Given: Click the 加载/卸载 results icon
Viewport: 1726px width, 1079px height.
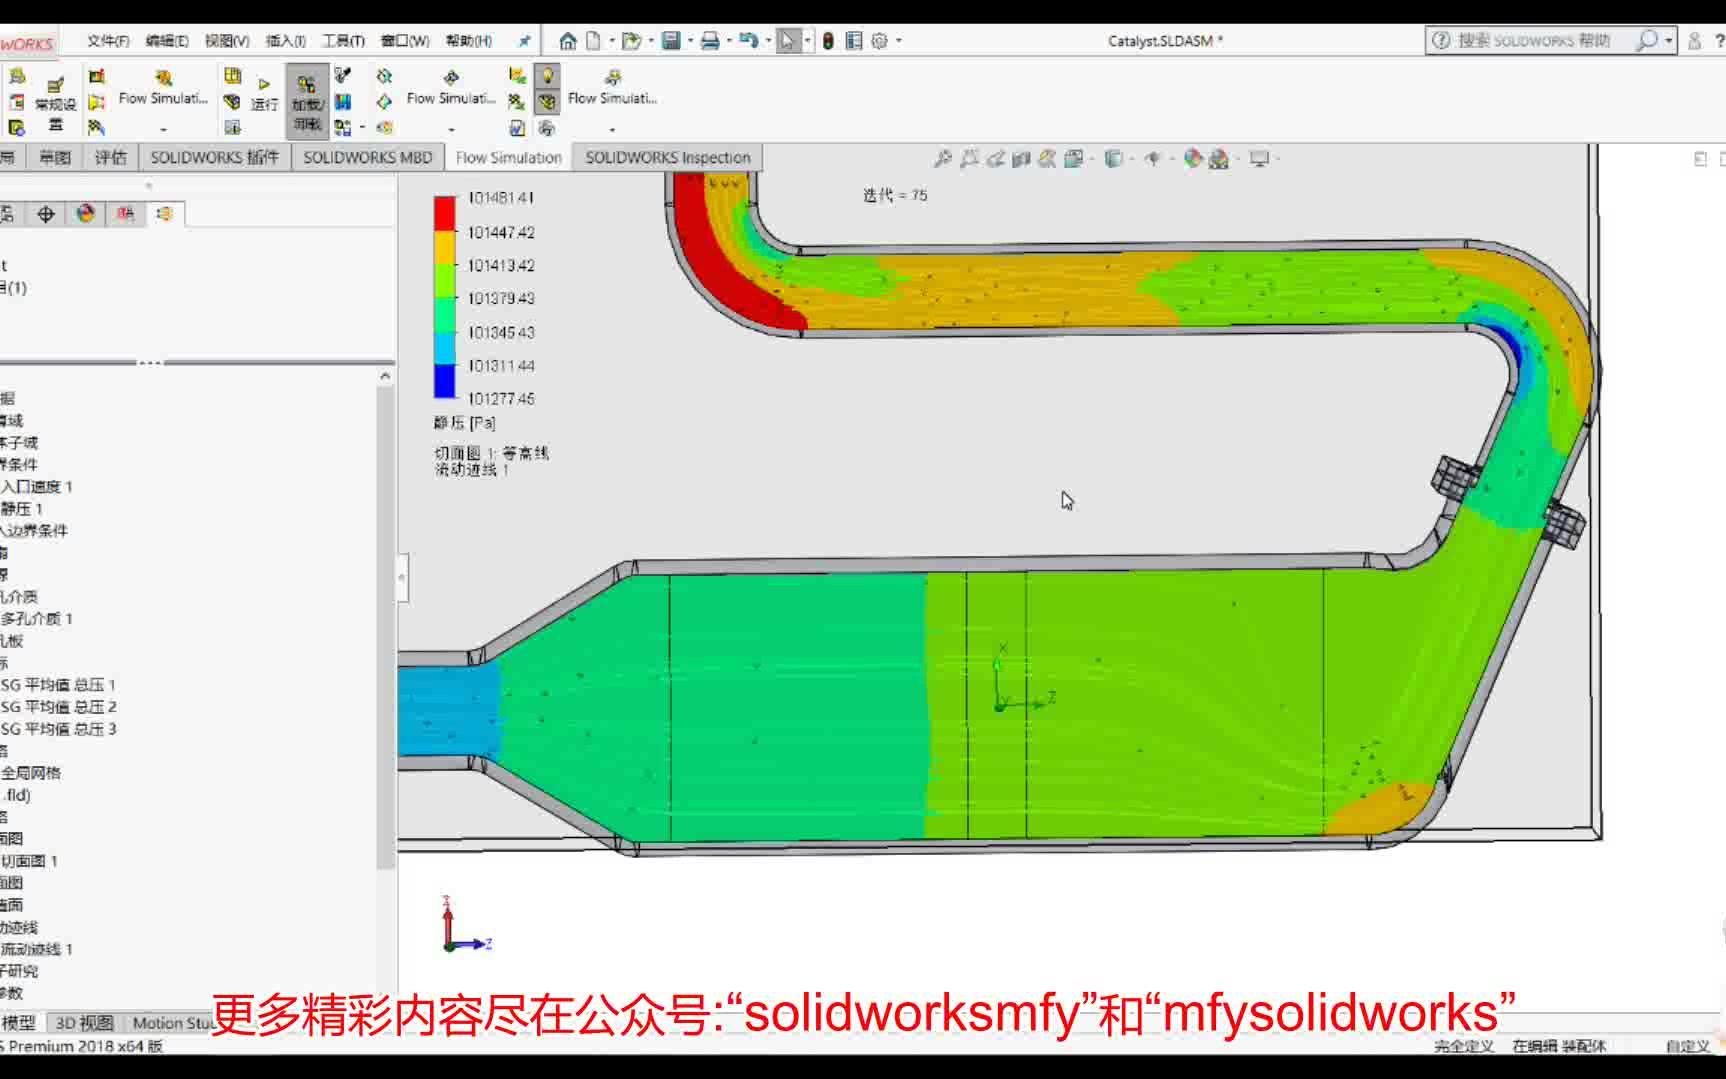Looking at the screenshot, I should tap(308, 100).
